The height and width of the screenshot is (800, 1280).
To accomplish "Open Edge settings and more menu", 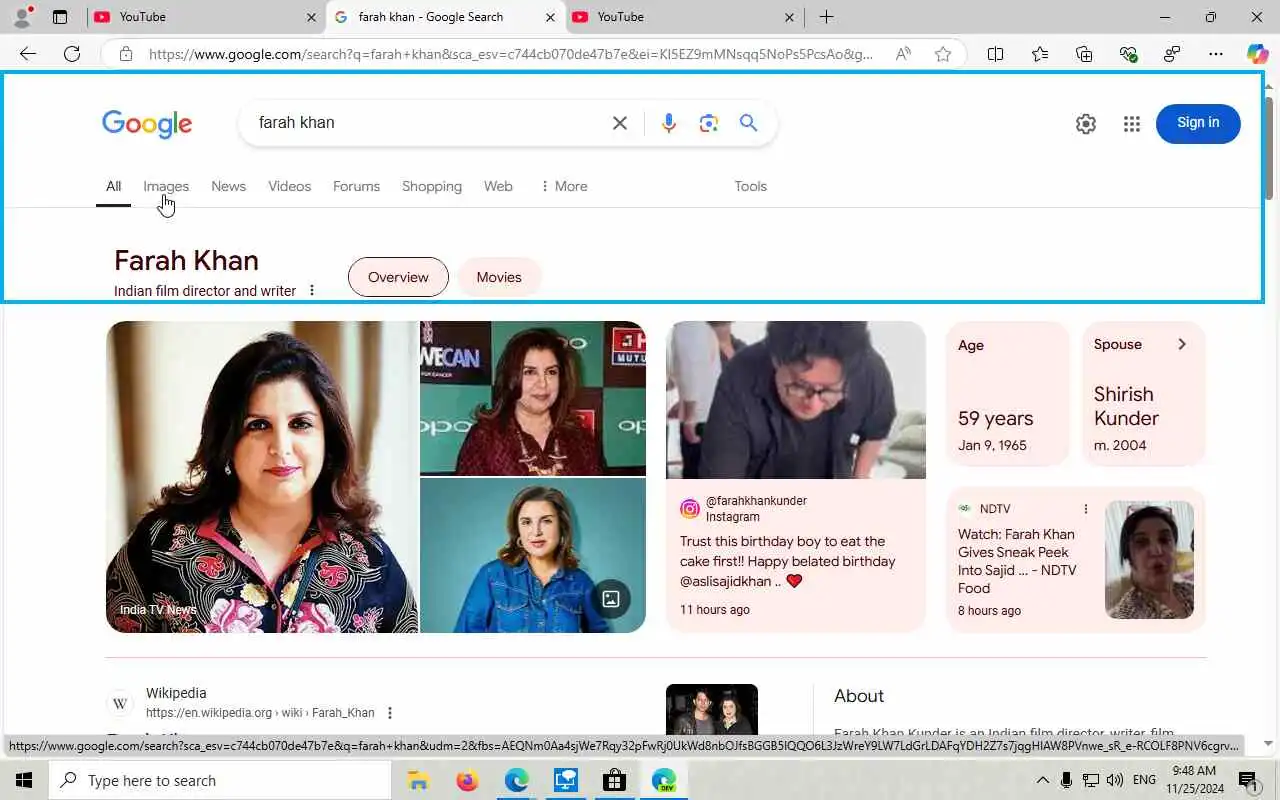I will click(1216, 54).
